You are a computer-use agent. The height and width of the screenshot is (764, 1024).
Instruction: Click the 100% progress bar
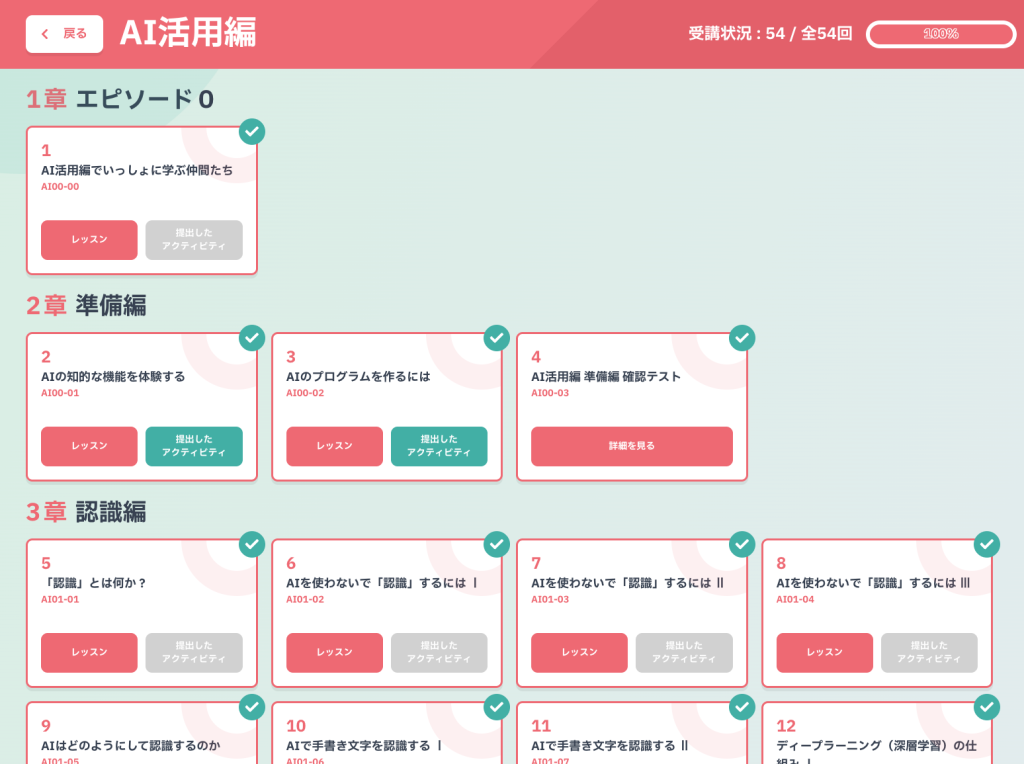[940, 34]
